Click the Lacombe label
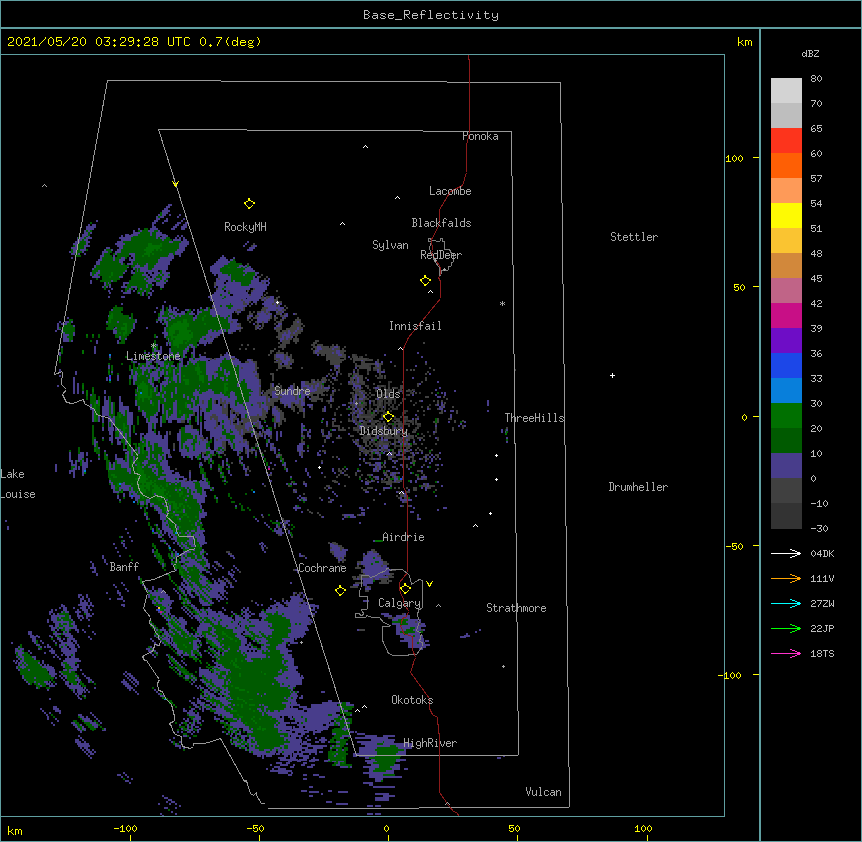The width and height of the screenshot is (862, 842). (450, 191)
